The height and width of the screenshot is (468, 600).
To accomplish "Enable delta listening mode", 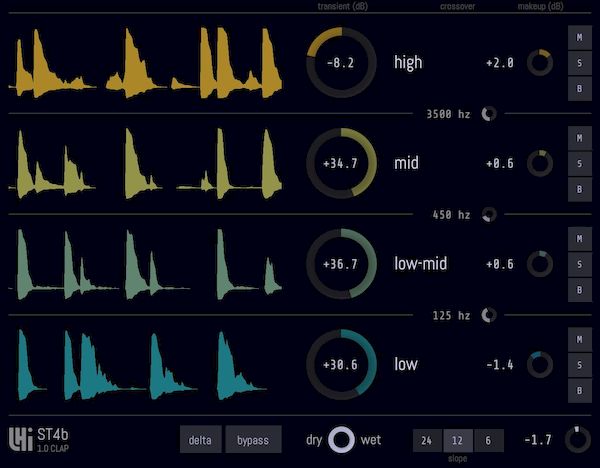I will [x=200, y=440].
